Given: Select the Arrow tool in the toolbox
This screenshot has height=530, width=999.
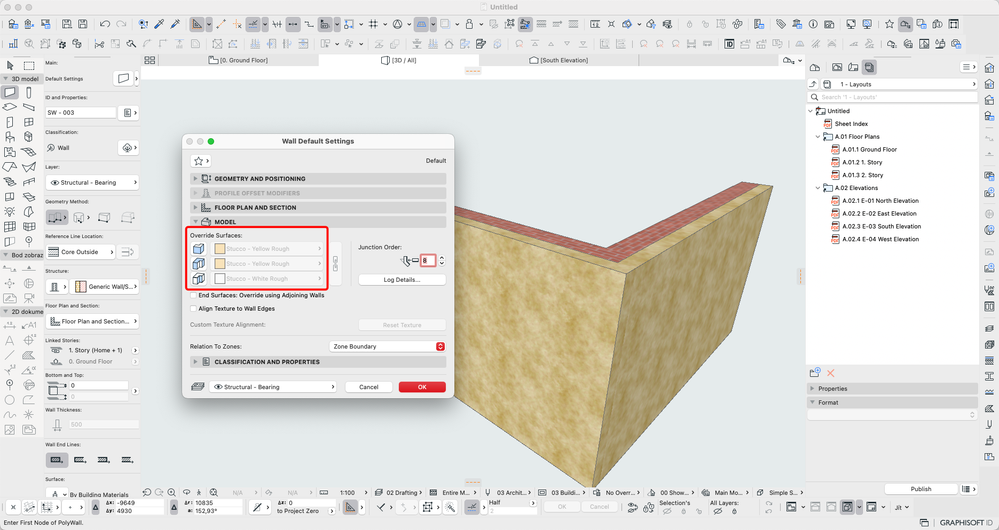Looking at the screenshot, I should click(10, 66).
